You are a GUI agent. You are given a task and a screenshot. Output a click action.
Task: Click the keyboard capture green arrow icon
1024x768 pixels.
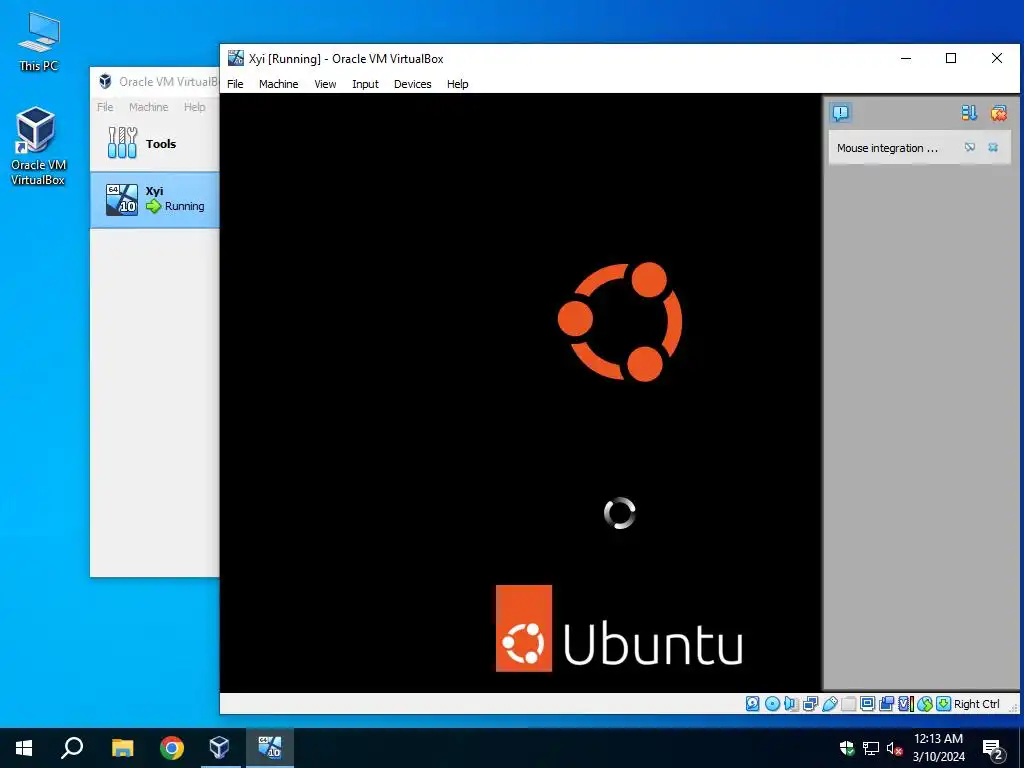click(x=944, y=704)
